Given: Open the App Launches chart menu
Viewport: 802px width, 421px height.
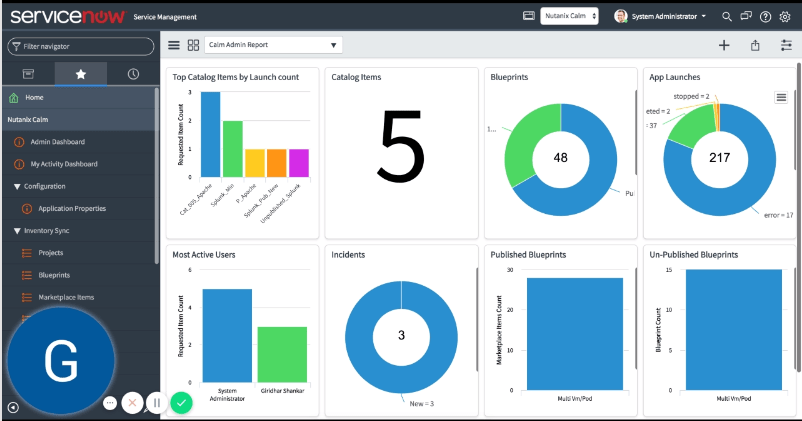Looking at the screenshot, I should [782, 97].
